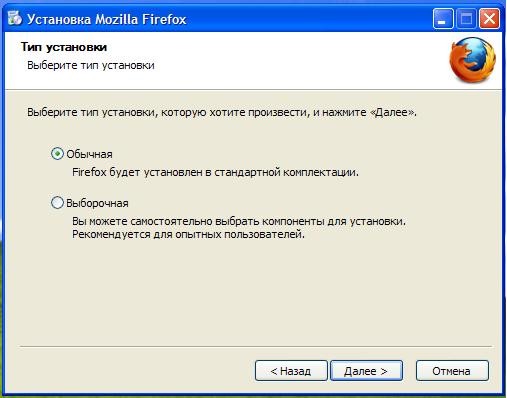
Task: Minimize the Firefox setup window
Action: point(443,19)
